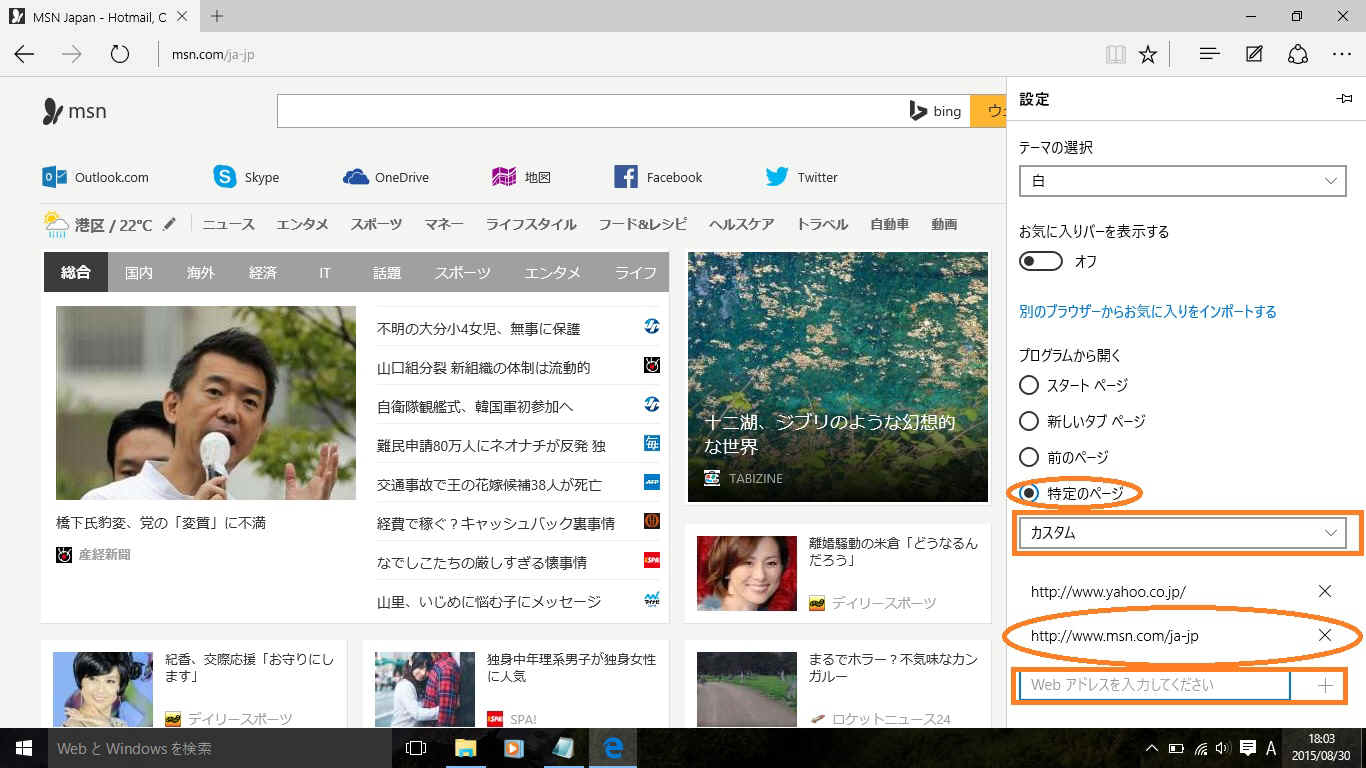Image resolution: width=1366 pixels, height=768 pixels.
Task: Expand the テーマの選択 dropdown showing 白
Action: pos(1182,181)
